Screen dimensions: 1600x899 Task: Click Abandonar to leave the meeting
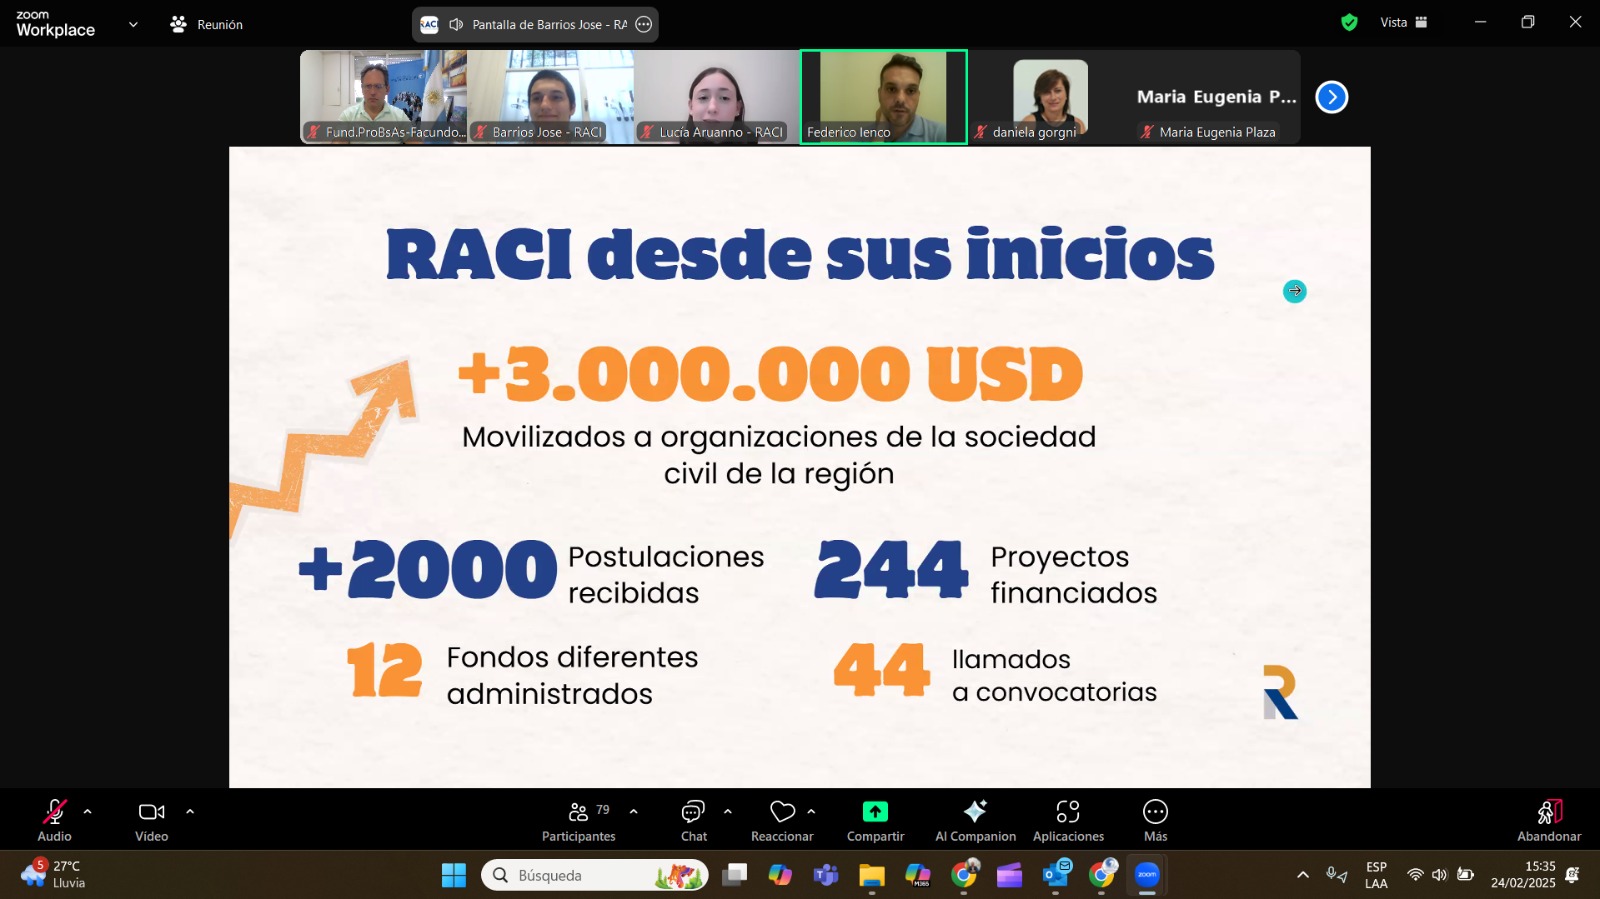point(1548,820)
